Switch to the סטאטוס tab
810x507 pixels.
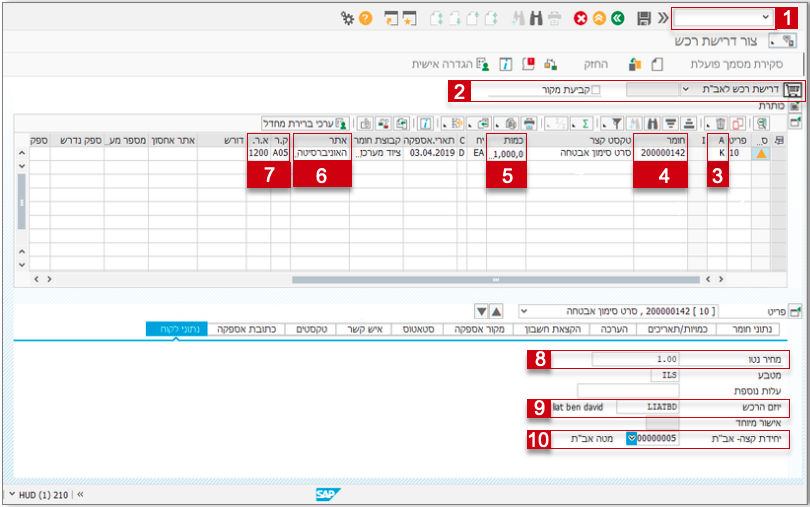(418, 329)
